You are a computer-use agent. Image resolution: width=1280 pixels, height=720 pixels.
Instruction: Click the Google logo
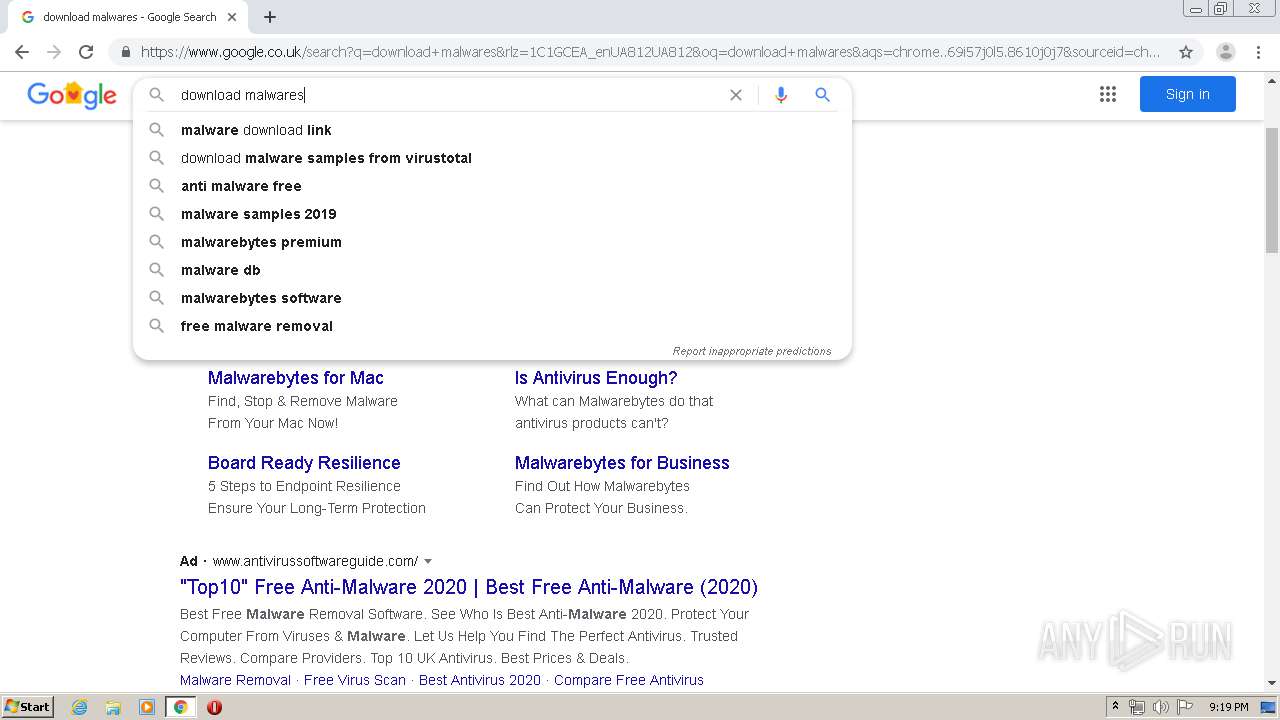[x=72, y=95]
